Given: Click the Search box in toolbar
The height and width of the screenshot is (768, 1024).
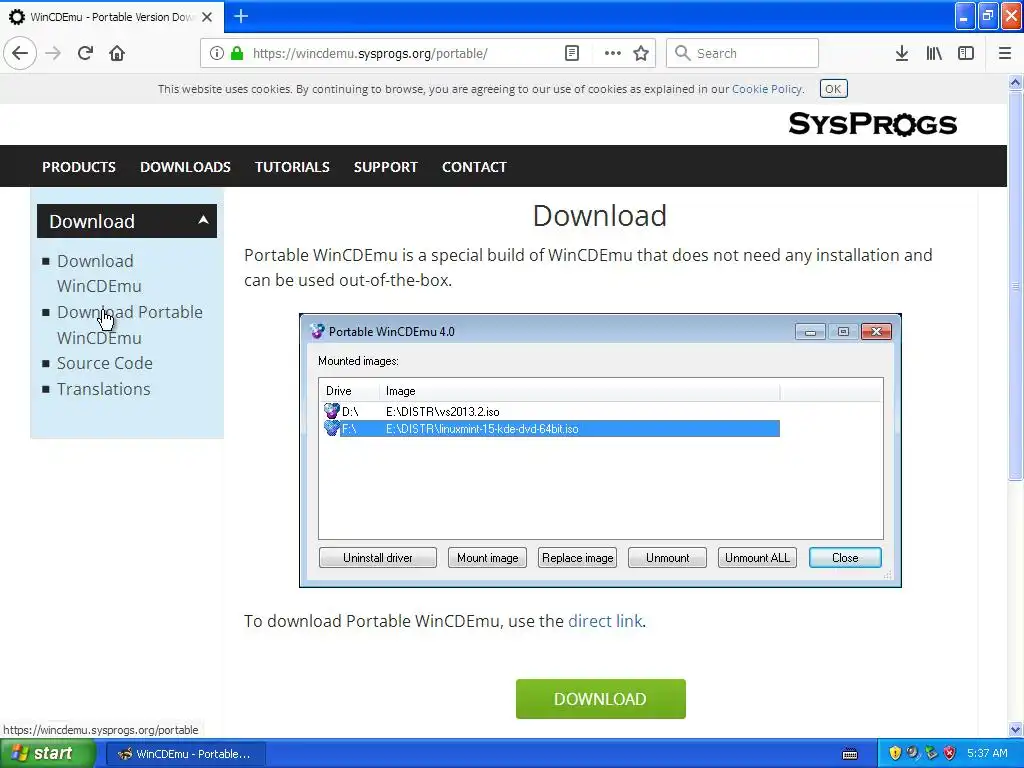Looking at the screenshot, I should [x=742, y=53].
